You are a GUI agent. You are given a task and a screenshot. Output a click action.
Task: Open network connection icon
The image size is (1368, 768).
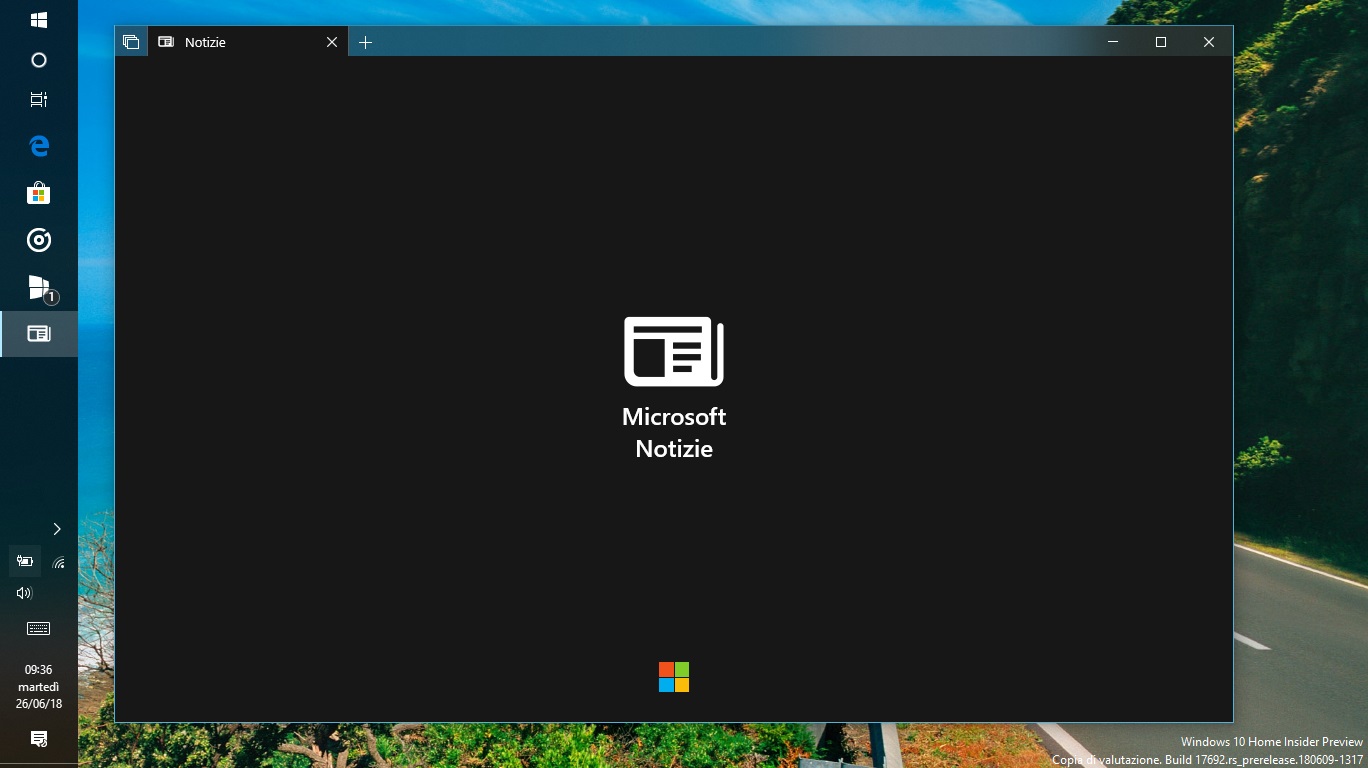(59, 562)
